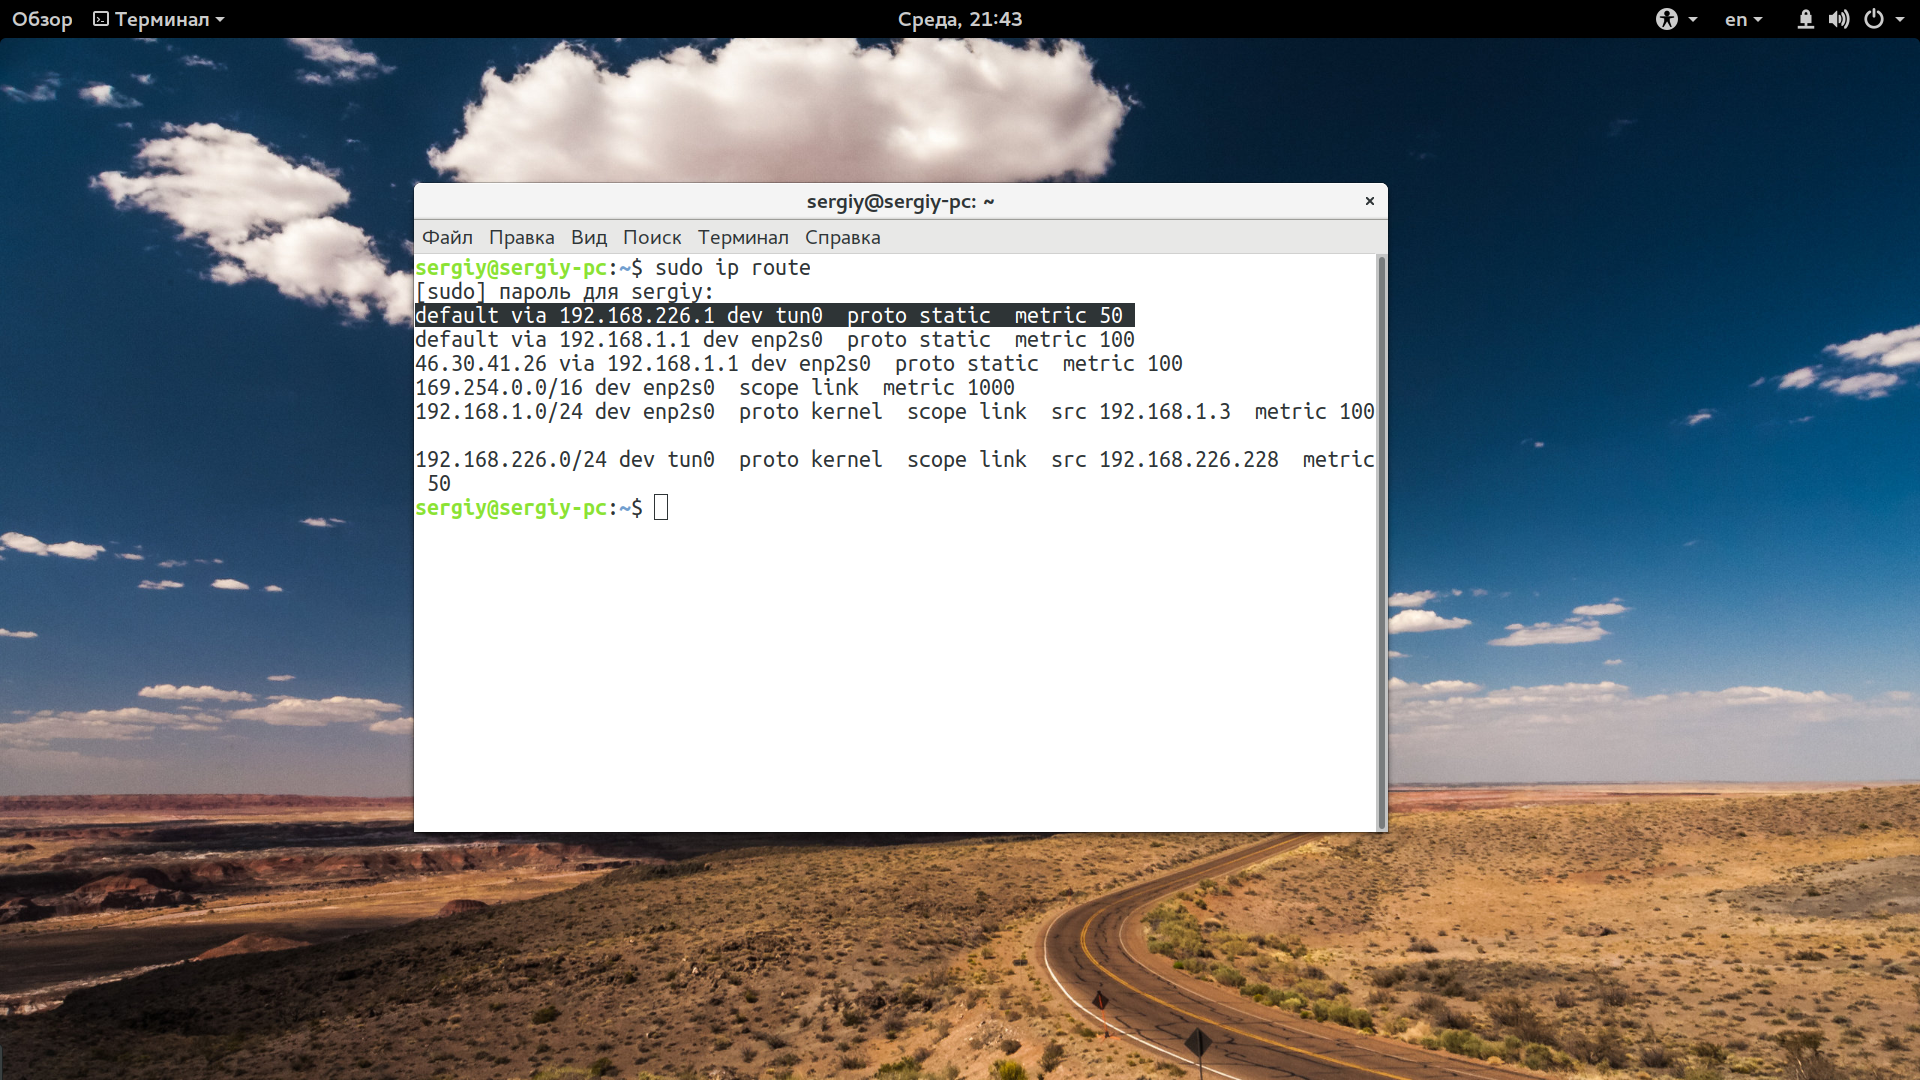Expand the Терминал app menu chevron
Image resolution: width=1920 pixels, height=1080 pixels.
coord(219,19)
